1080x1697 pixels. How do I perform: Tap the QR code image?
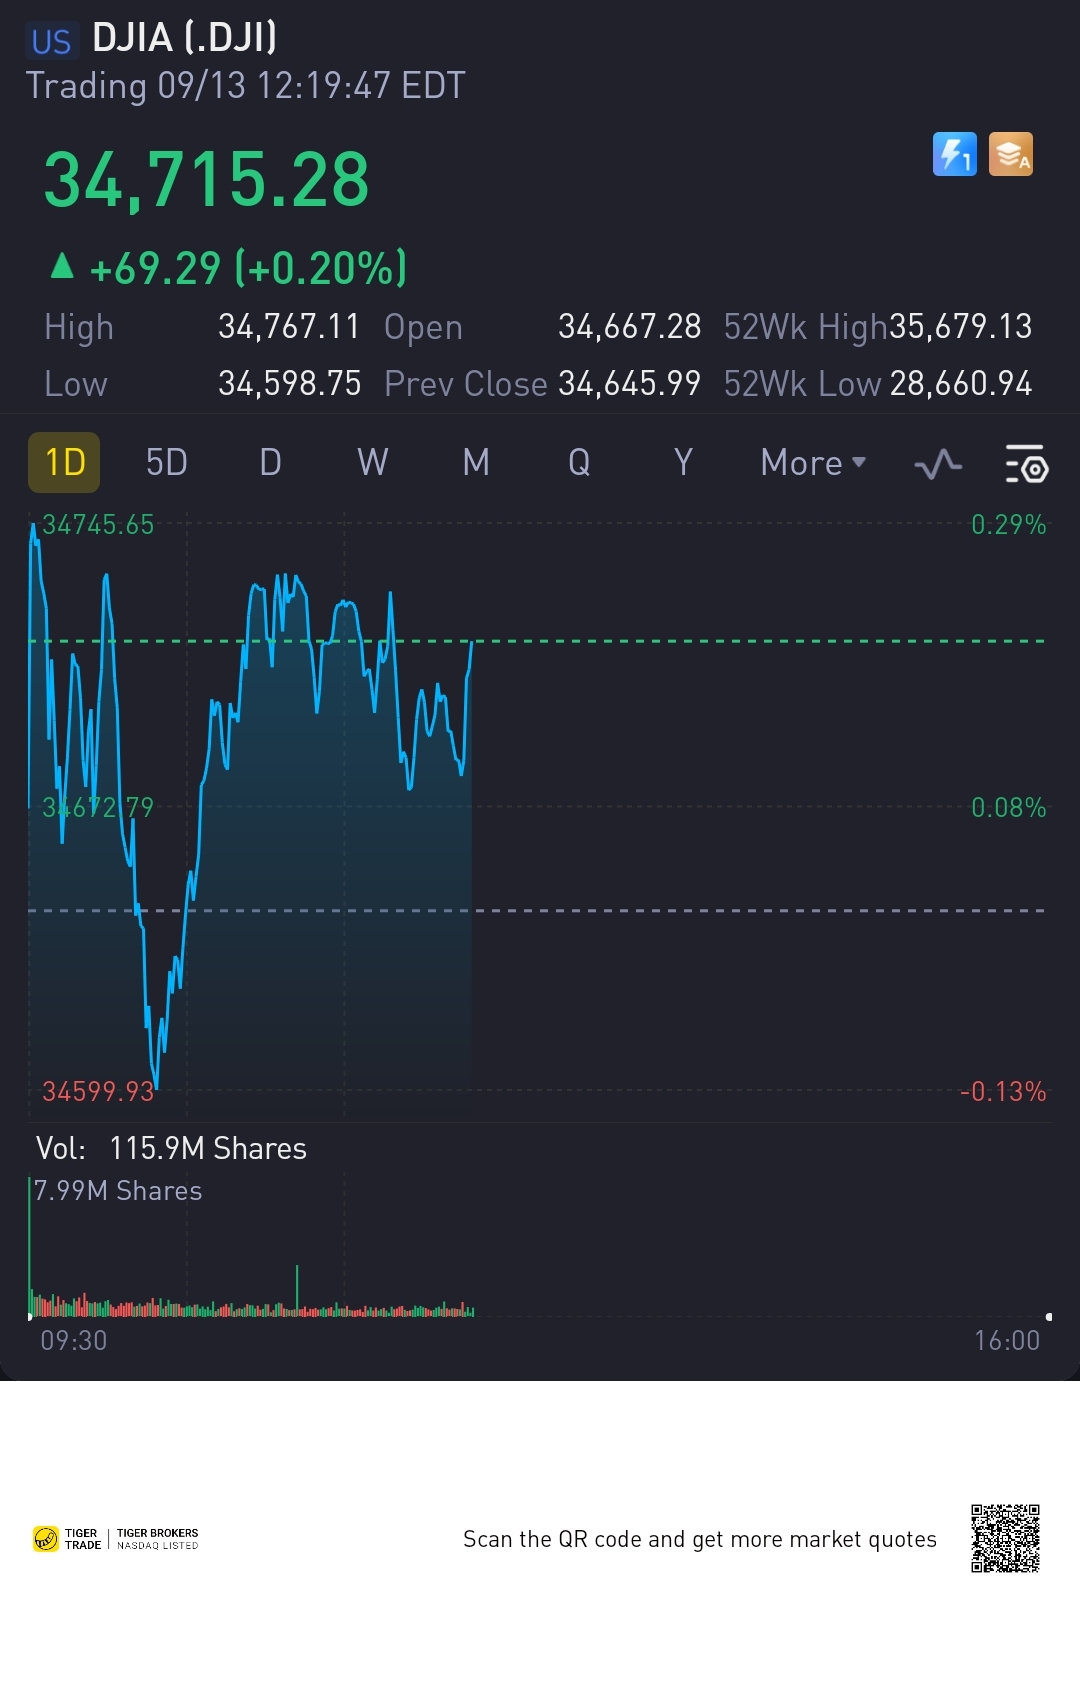coord(1005,1538)
